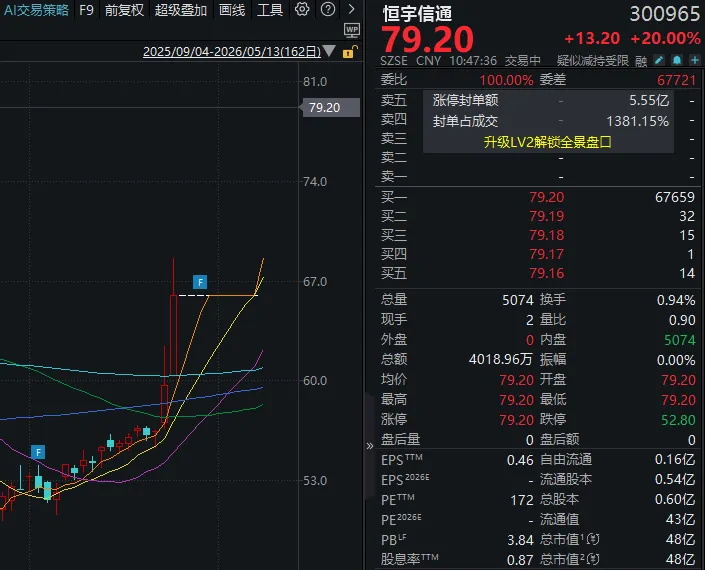Click the 内盘 5074 value
This screenshot has height=570, width=705.
tap(680, 340)
